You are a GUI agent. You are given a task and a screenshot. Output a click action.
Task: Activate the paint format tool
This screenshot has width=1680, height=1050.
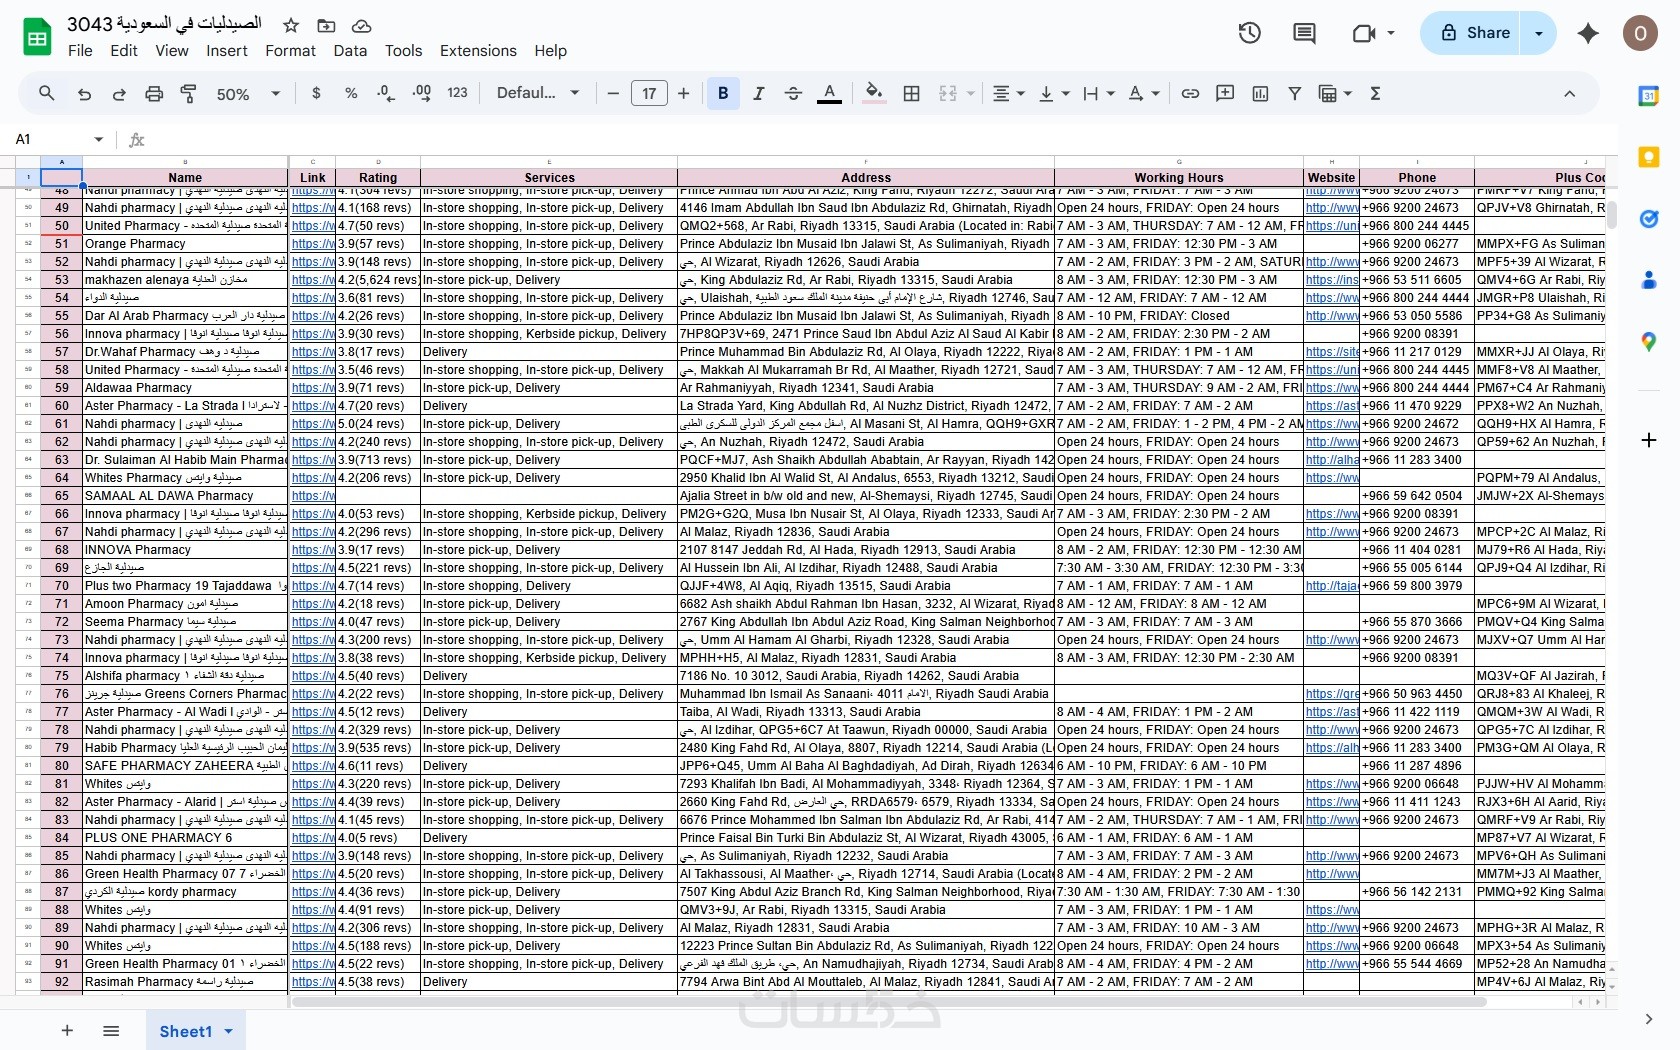(x=188, y=93)
